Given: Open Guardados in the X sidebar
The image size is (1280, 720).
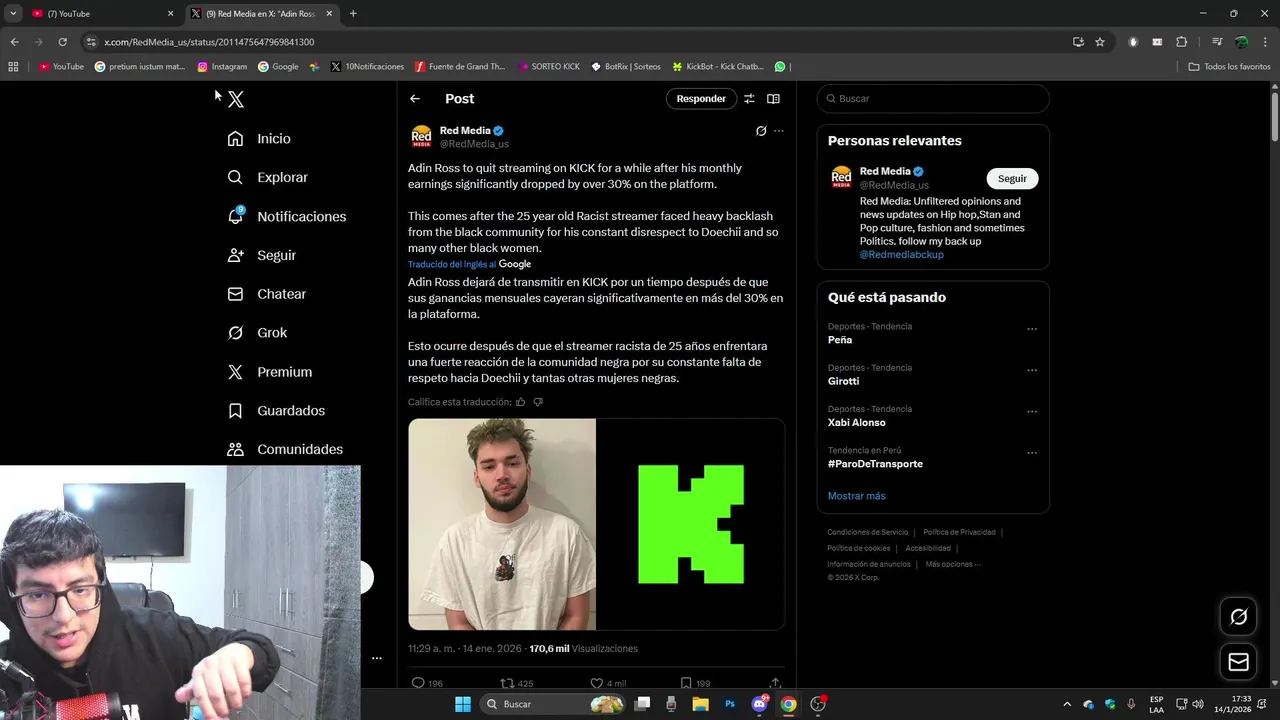Looking at the screenshot, I should [x=276, y=411].
